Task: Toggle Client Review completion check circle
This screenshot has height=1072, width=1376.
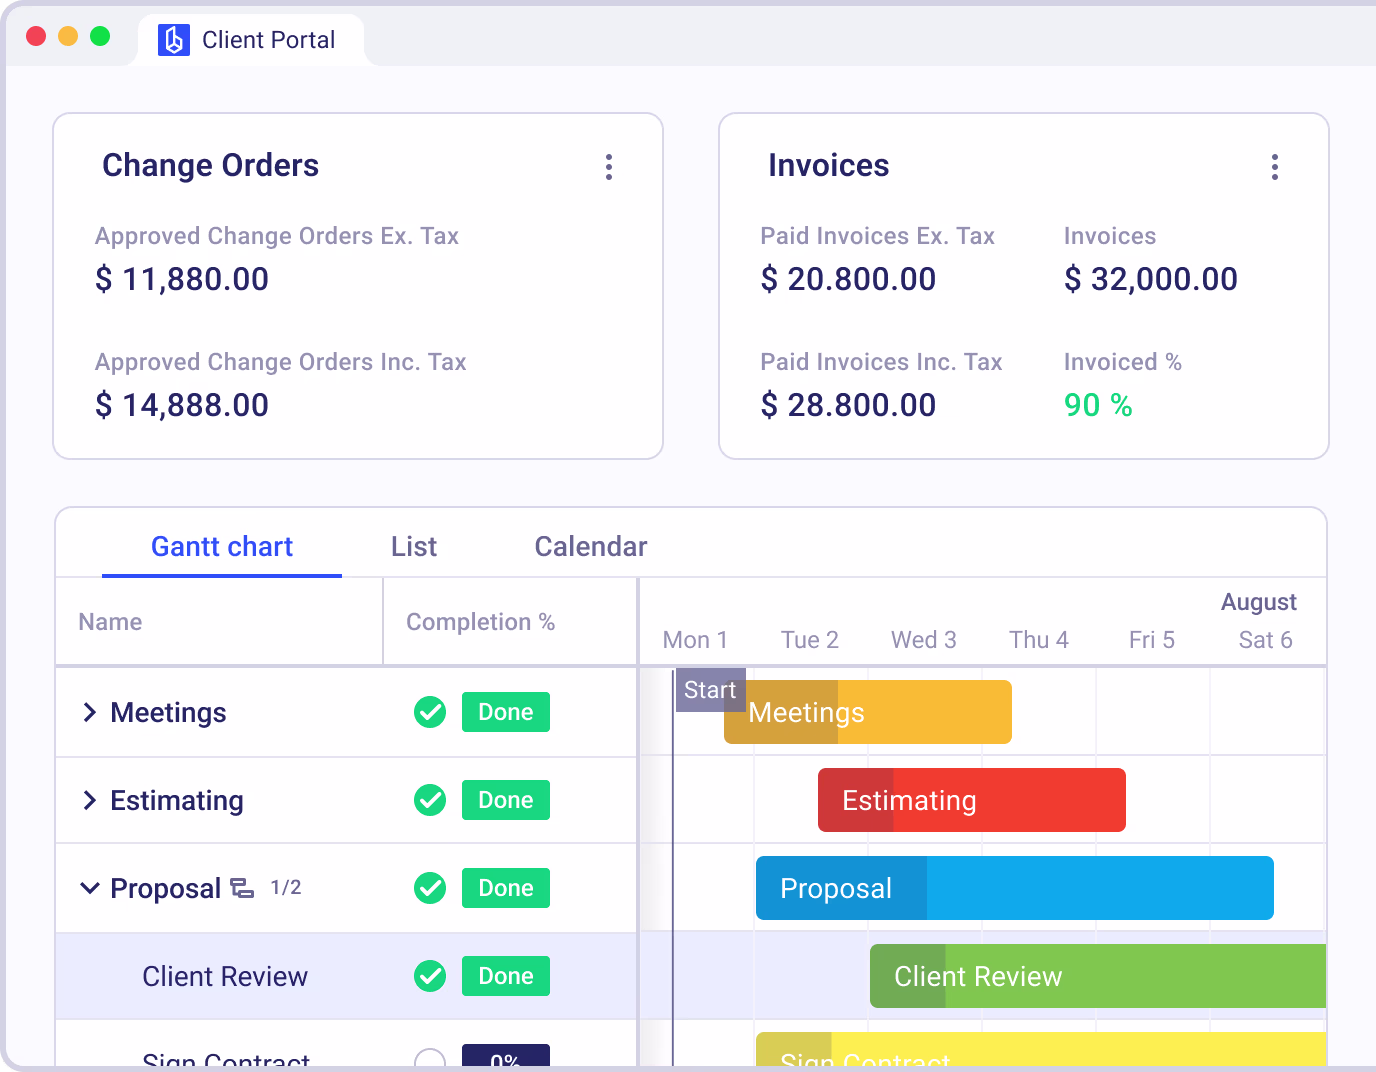Action: pyautogui.click(x=430, y=976)
